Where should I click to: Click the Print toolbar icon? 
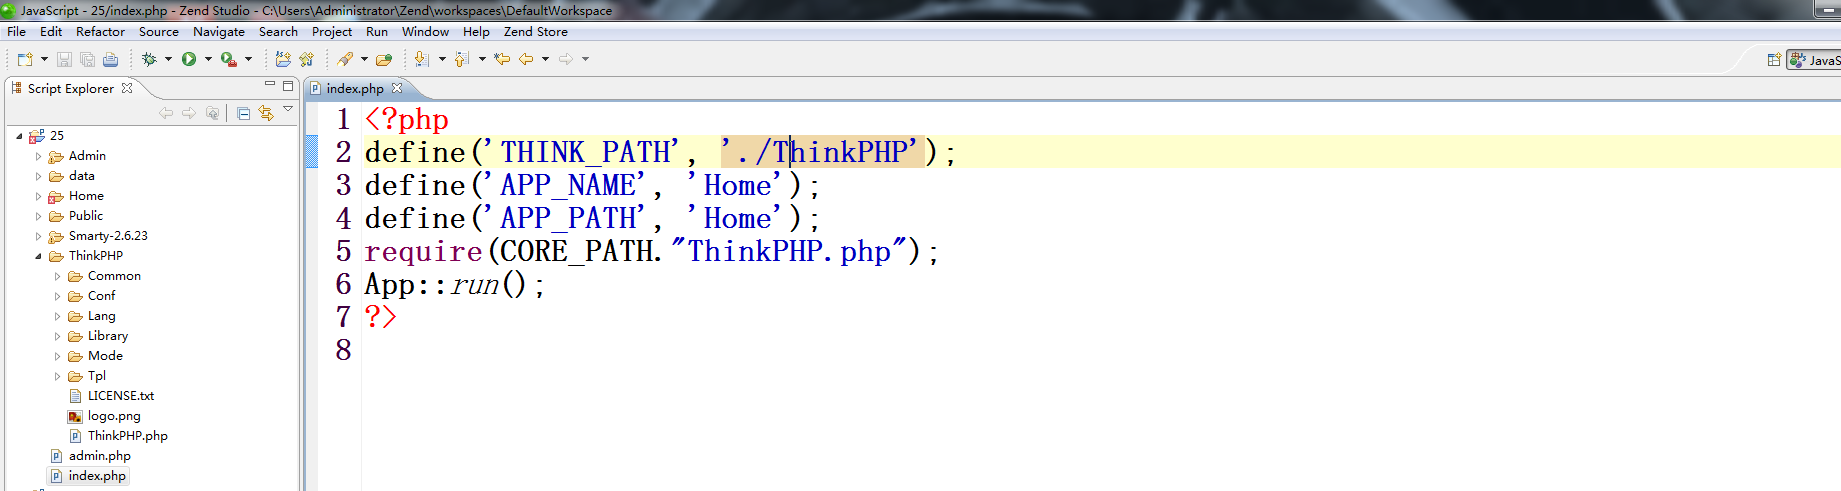tap(111, 59)
